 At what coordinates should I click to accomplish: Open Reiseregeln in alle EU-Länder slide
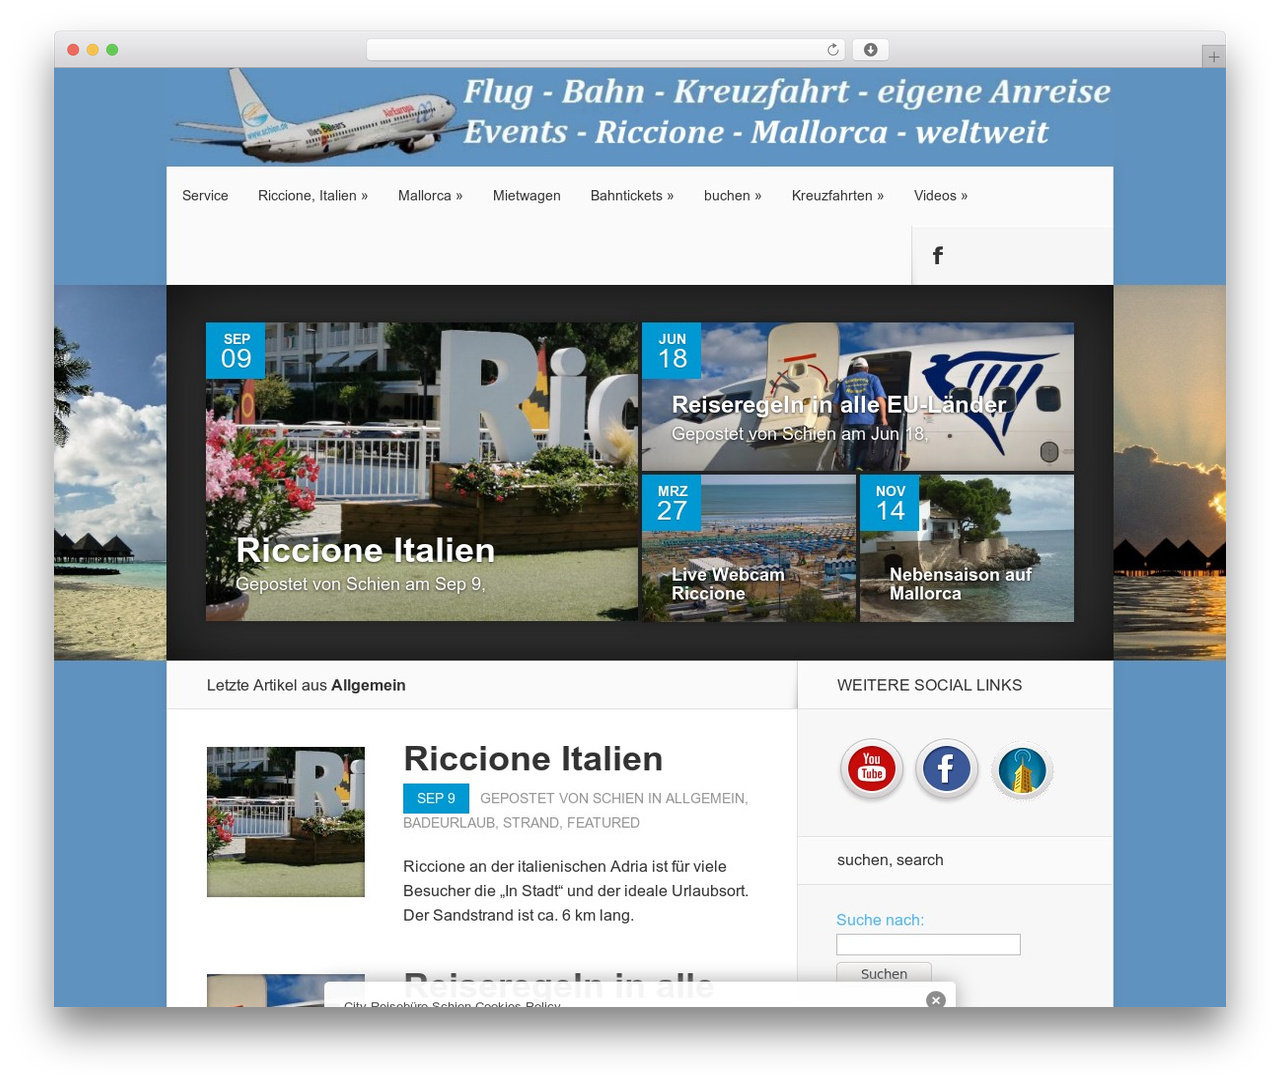point(858,396)
